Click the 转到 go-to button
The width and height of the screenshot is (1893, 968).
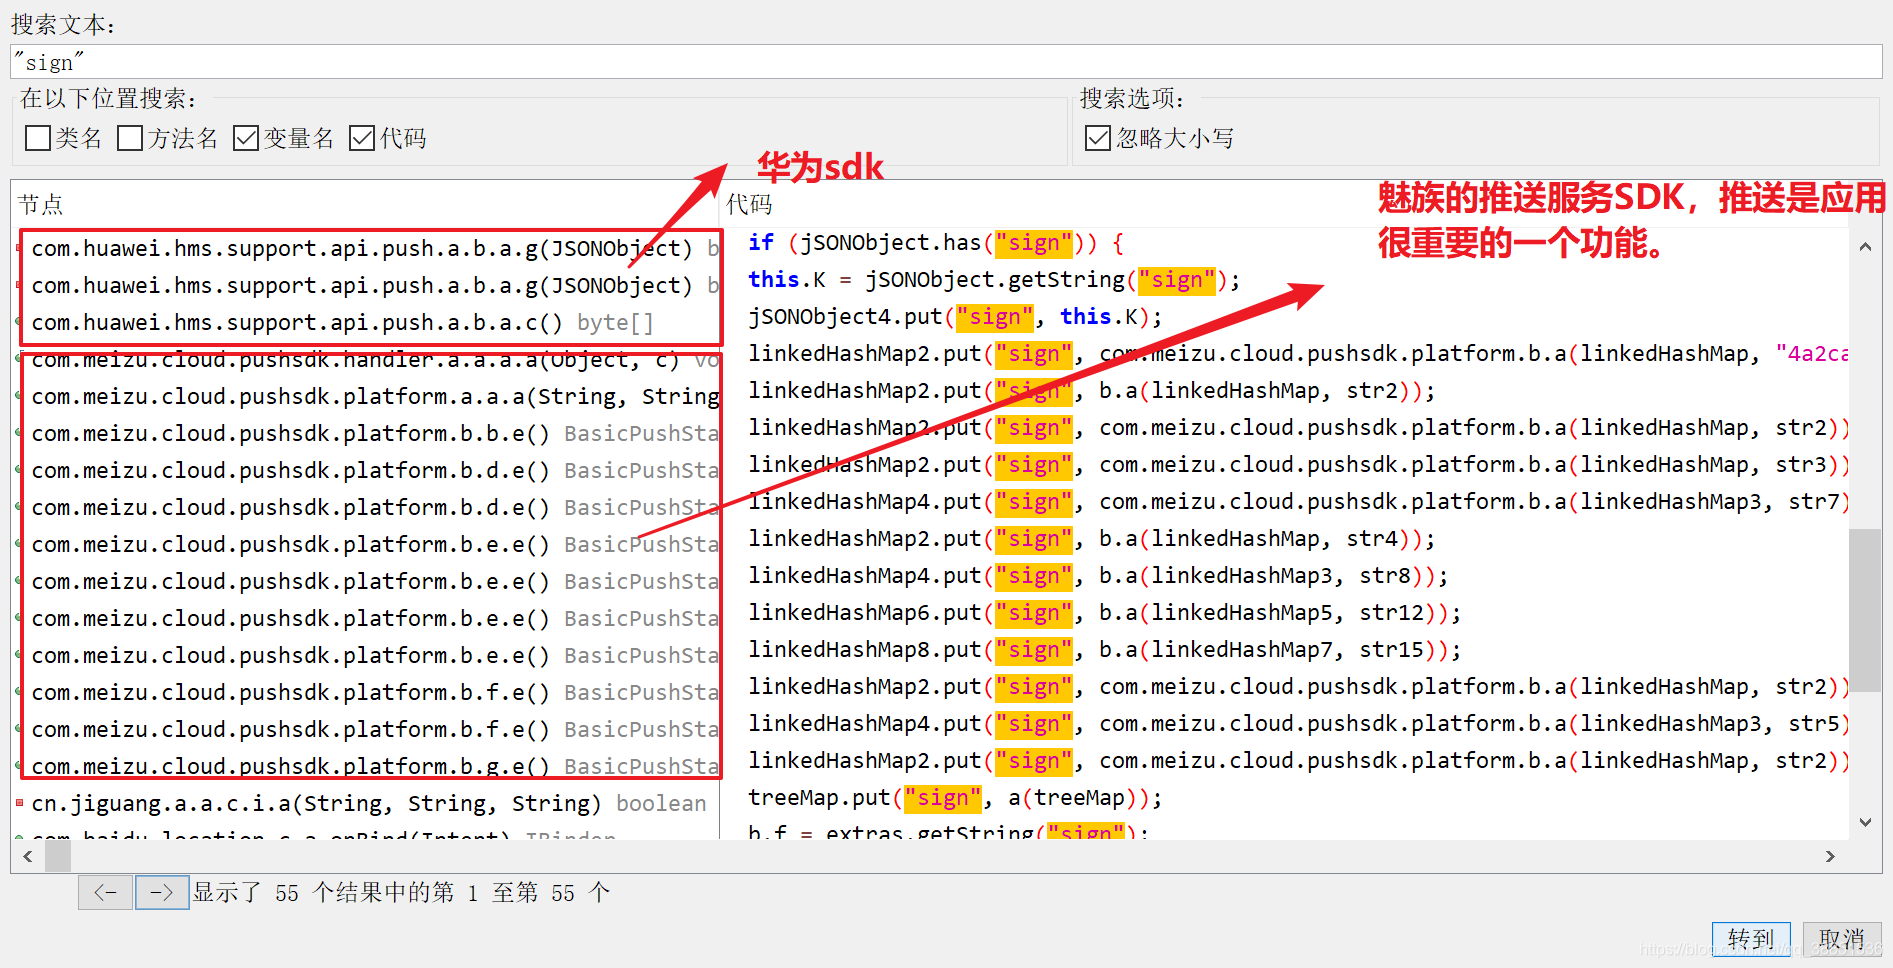(1751, 940)
